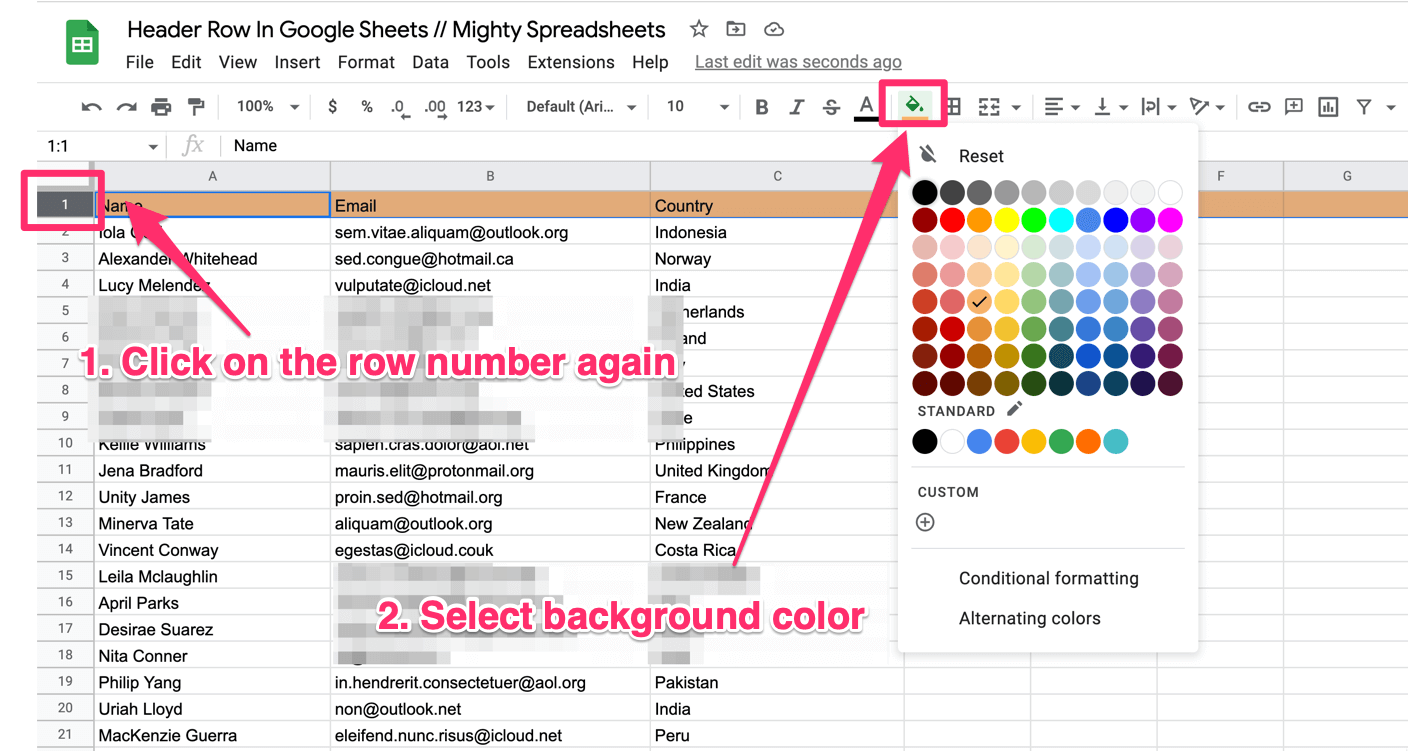
Task: Format as percent icon
Action: [x=367, y=107]
